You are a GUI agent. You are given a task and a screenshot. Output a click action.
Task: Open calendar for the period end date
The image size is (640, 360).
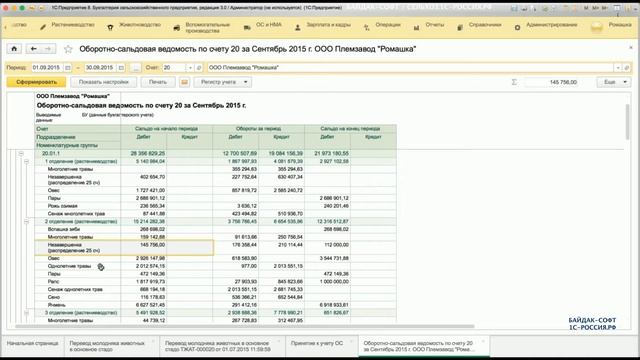pyautogui.click(x=121, y=68)
